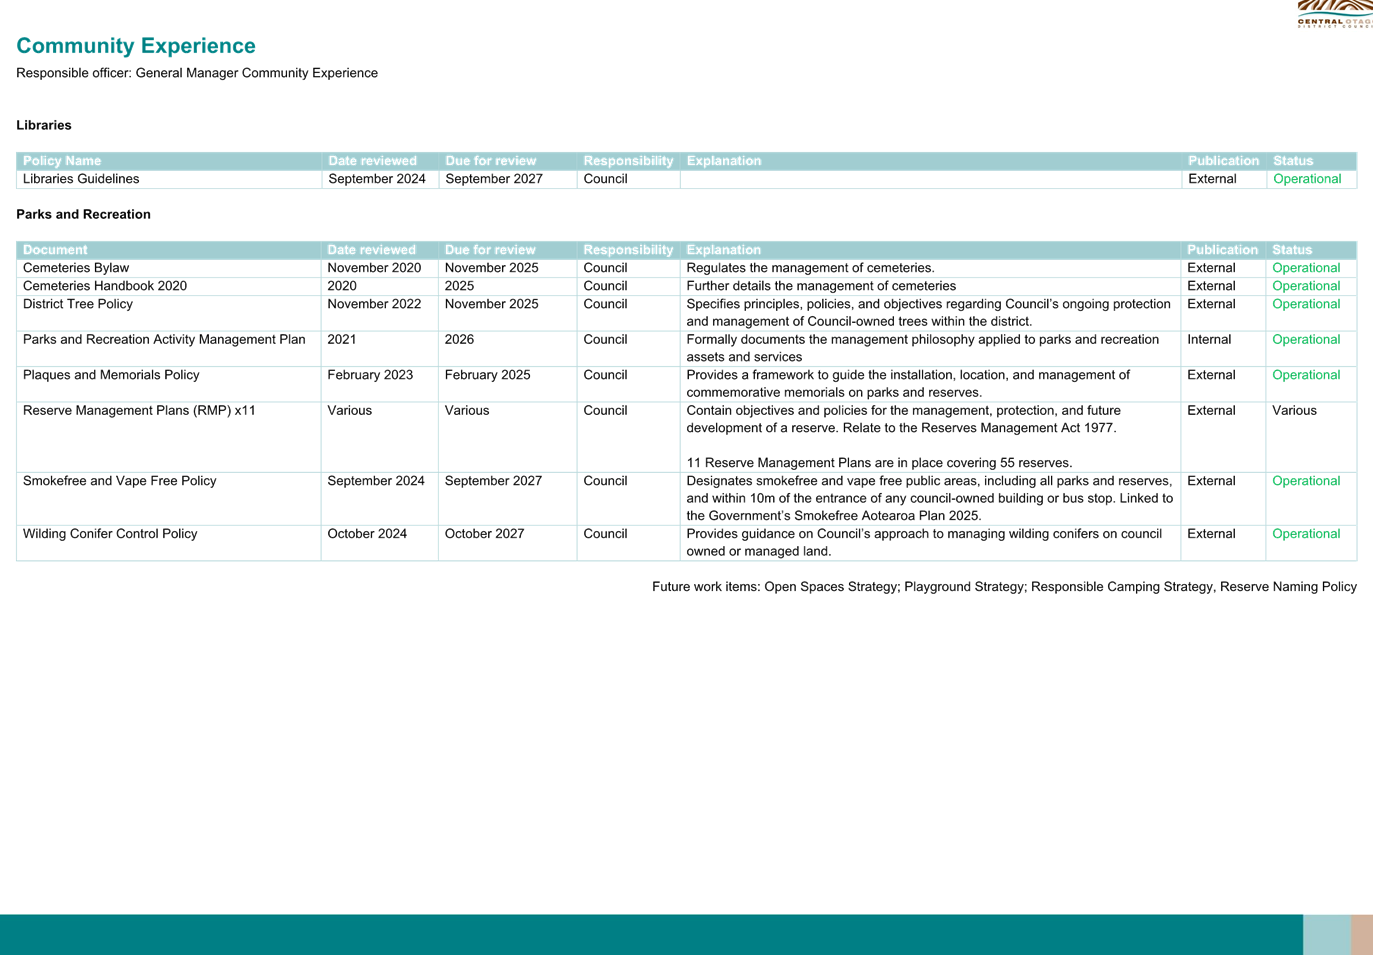Click the Responsible officer line
The height and width of the screenshot is (955, 1373).
pos(197,73)
